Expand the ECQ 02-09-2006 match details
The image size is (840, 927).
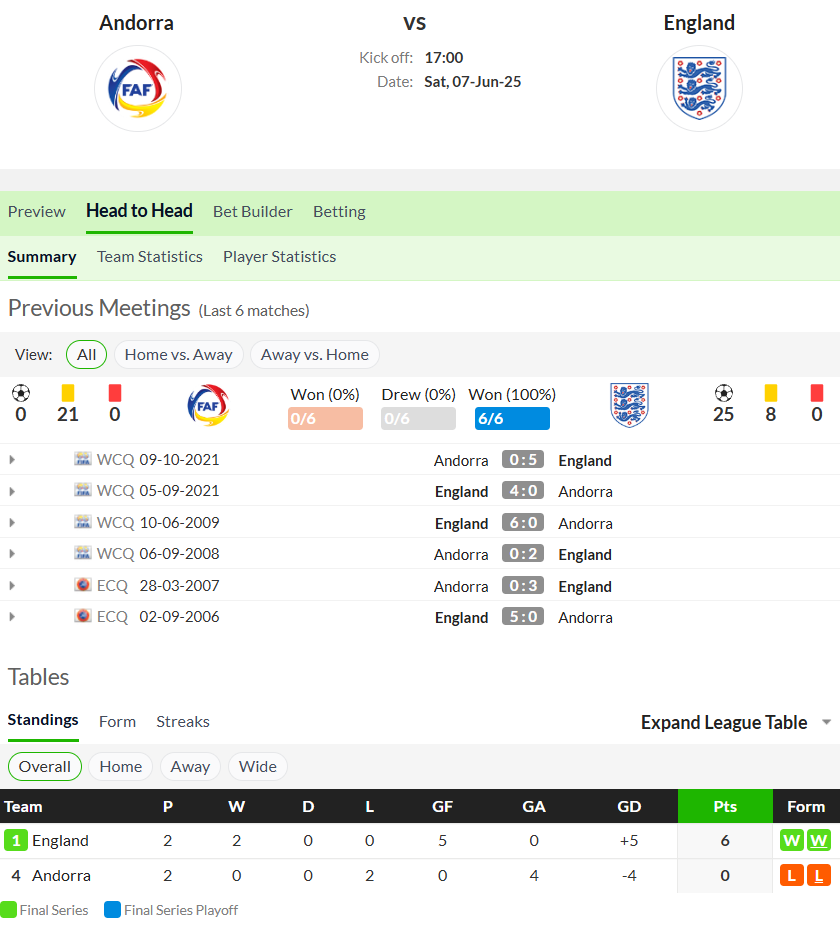pyautogui.click(x=12, y=617)
